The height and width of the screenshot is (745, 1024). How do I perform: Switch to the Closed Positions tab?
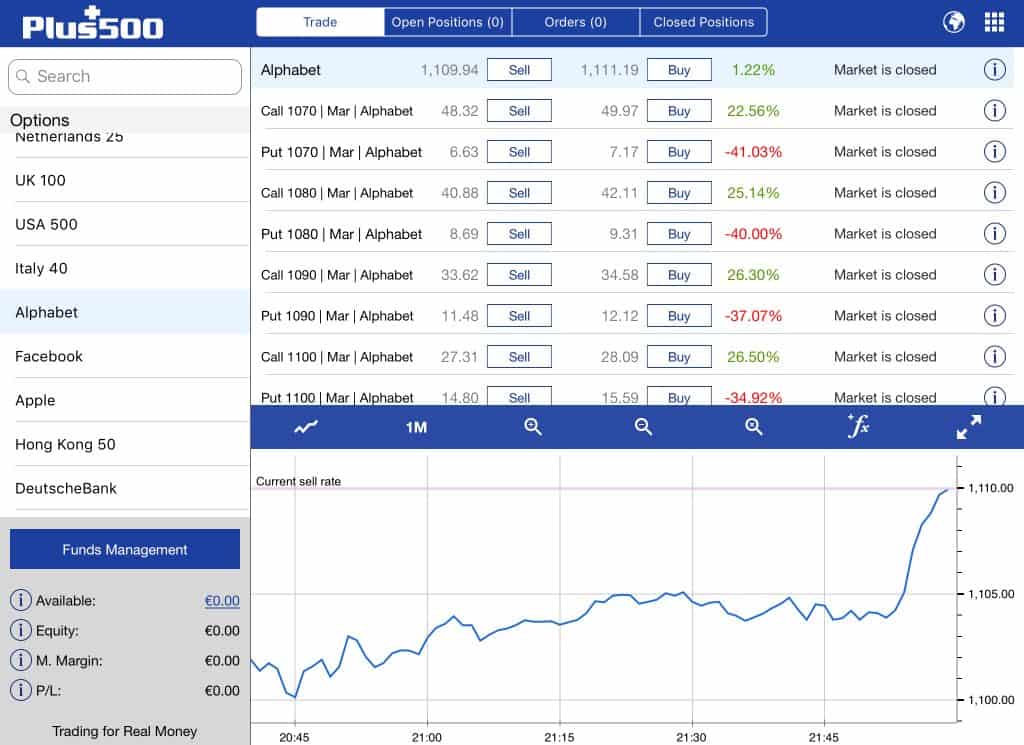(703, 22)
